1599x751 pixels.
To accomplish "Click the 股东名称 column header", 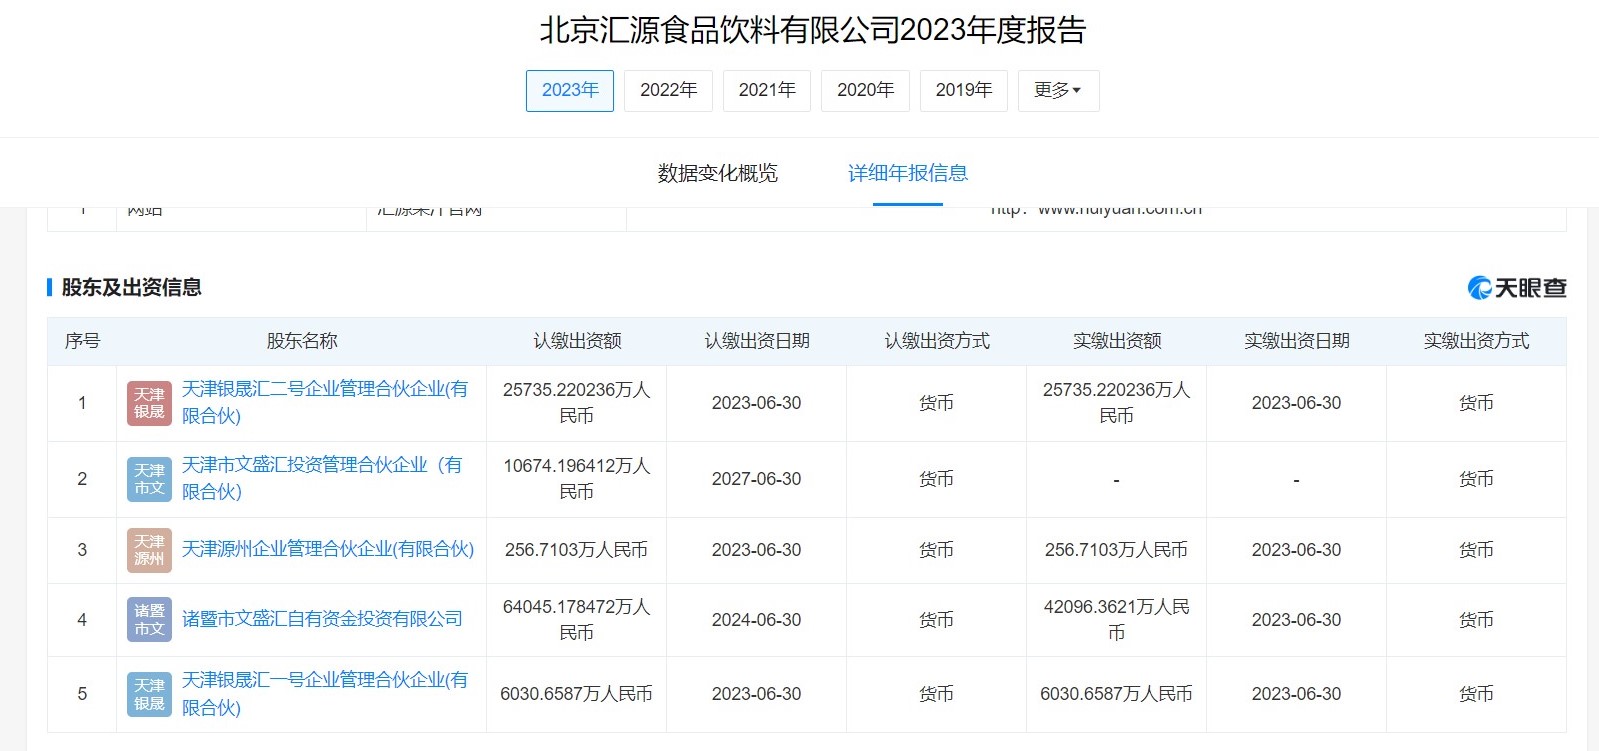I will (x=302, y=341).
